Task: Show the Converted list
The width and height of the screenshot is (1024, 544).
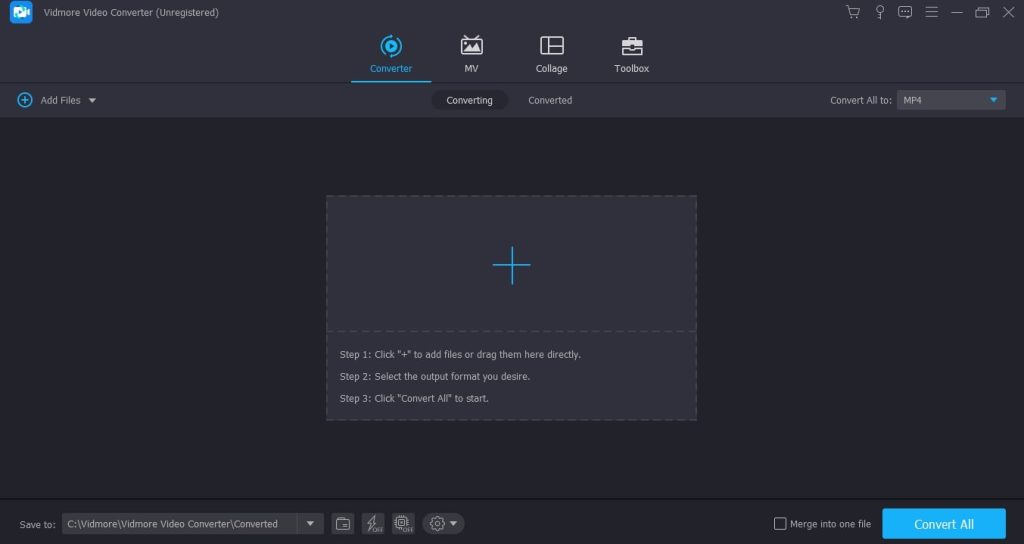Action: click(x=550, y=100)
